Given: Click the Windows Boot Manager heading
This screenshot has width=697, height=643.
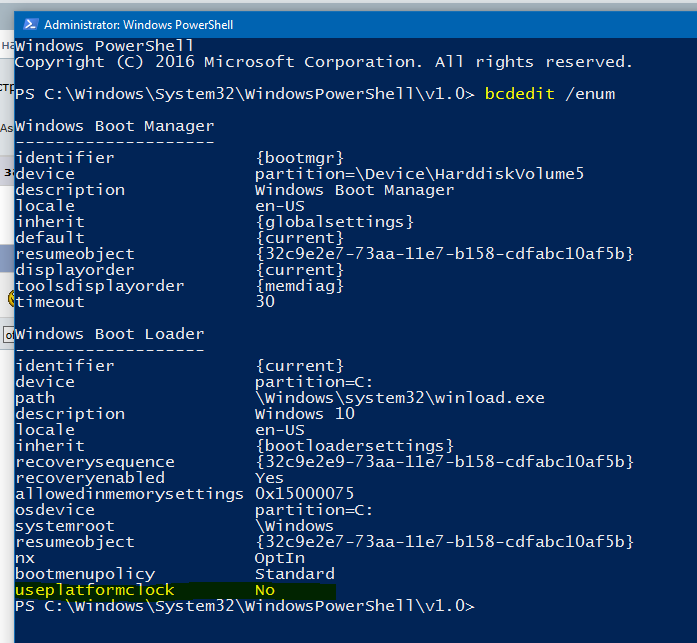Looking at the screenshot, I should click(115, 126).
